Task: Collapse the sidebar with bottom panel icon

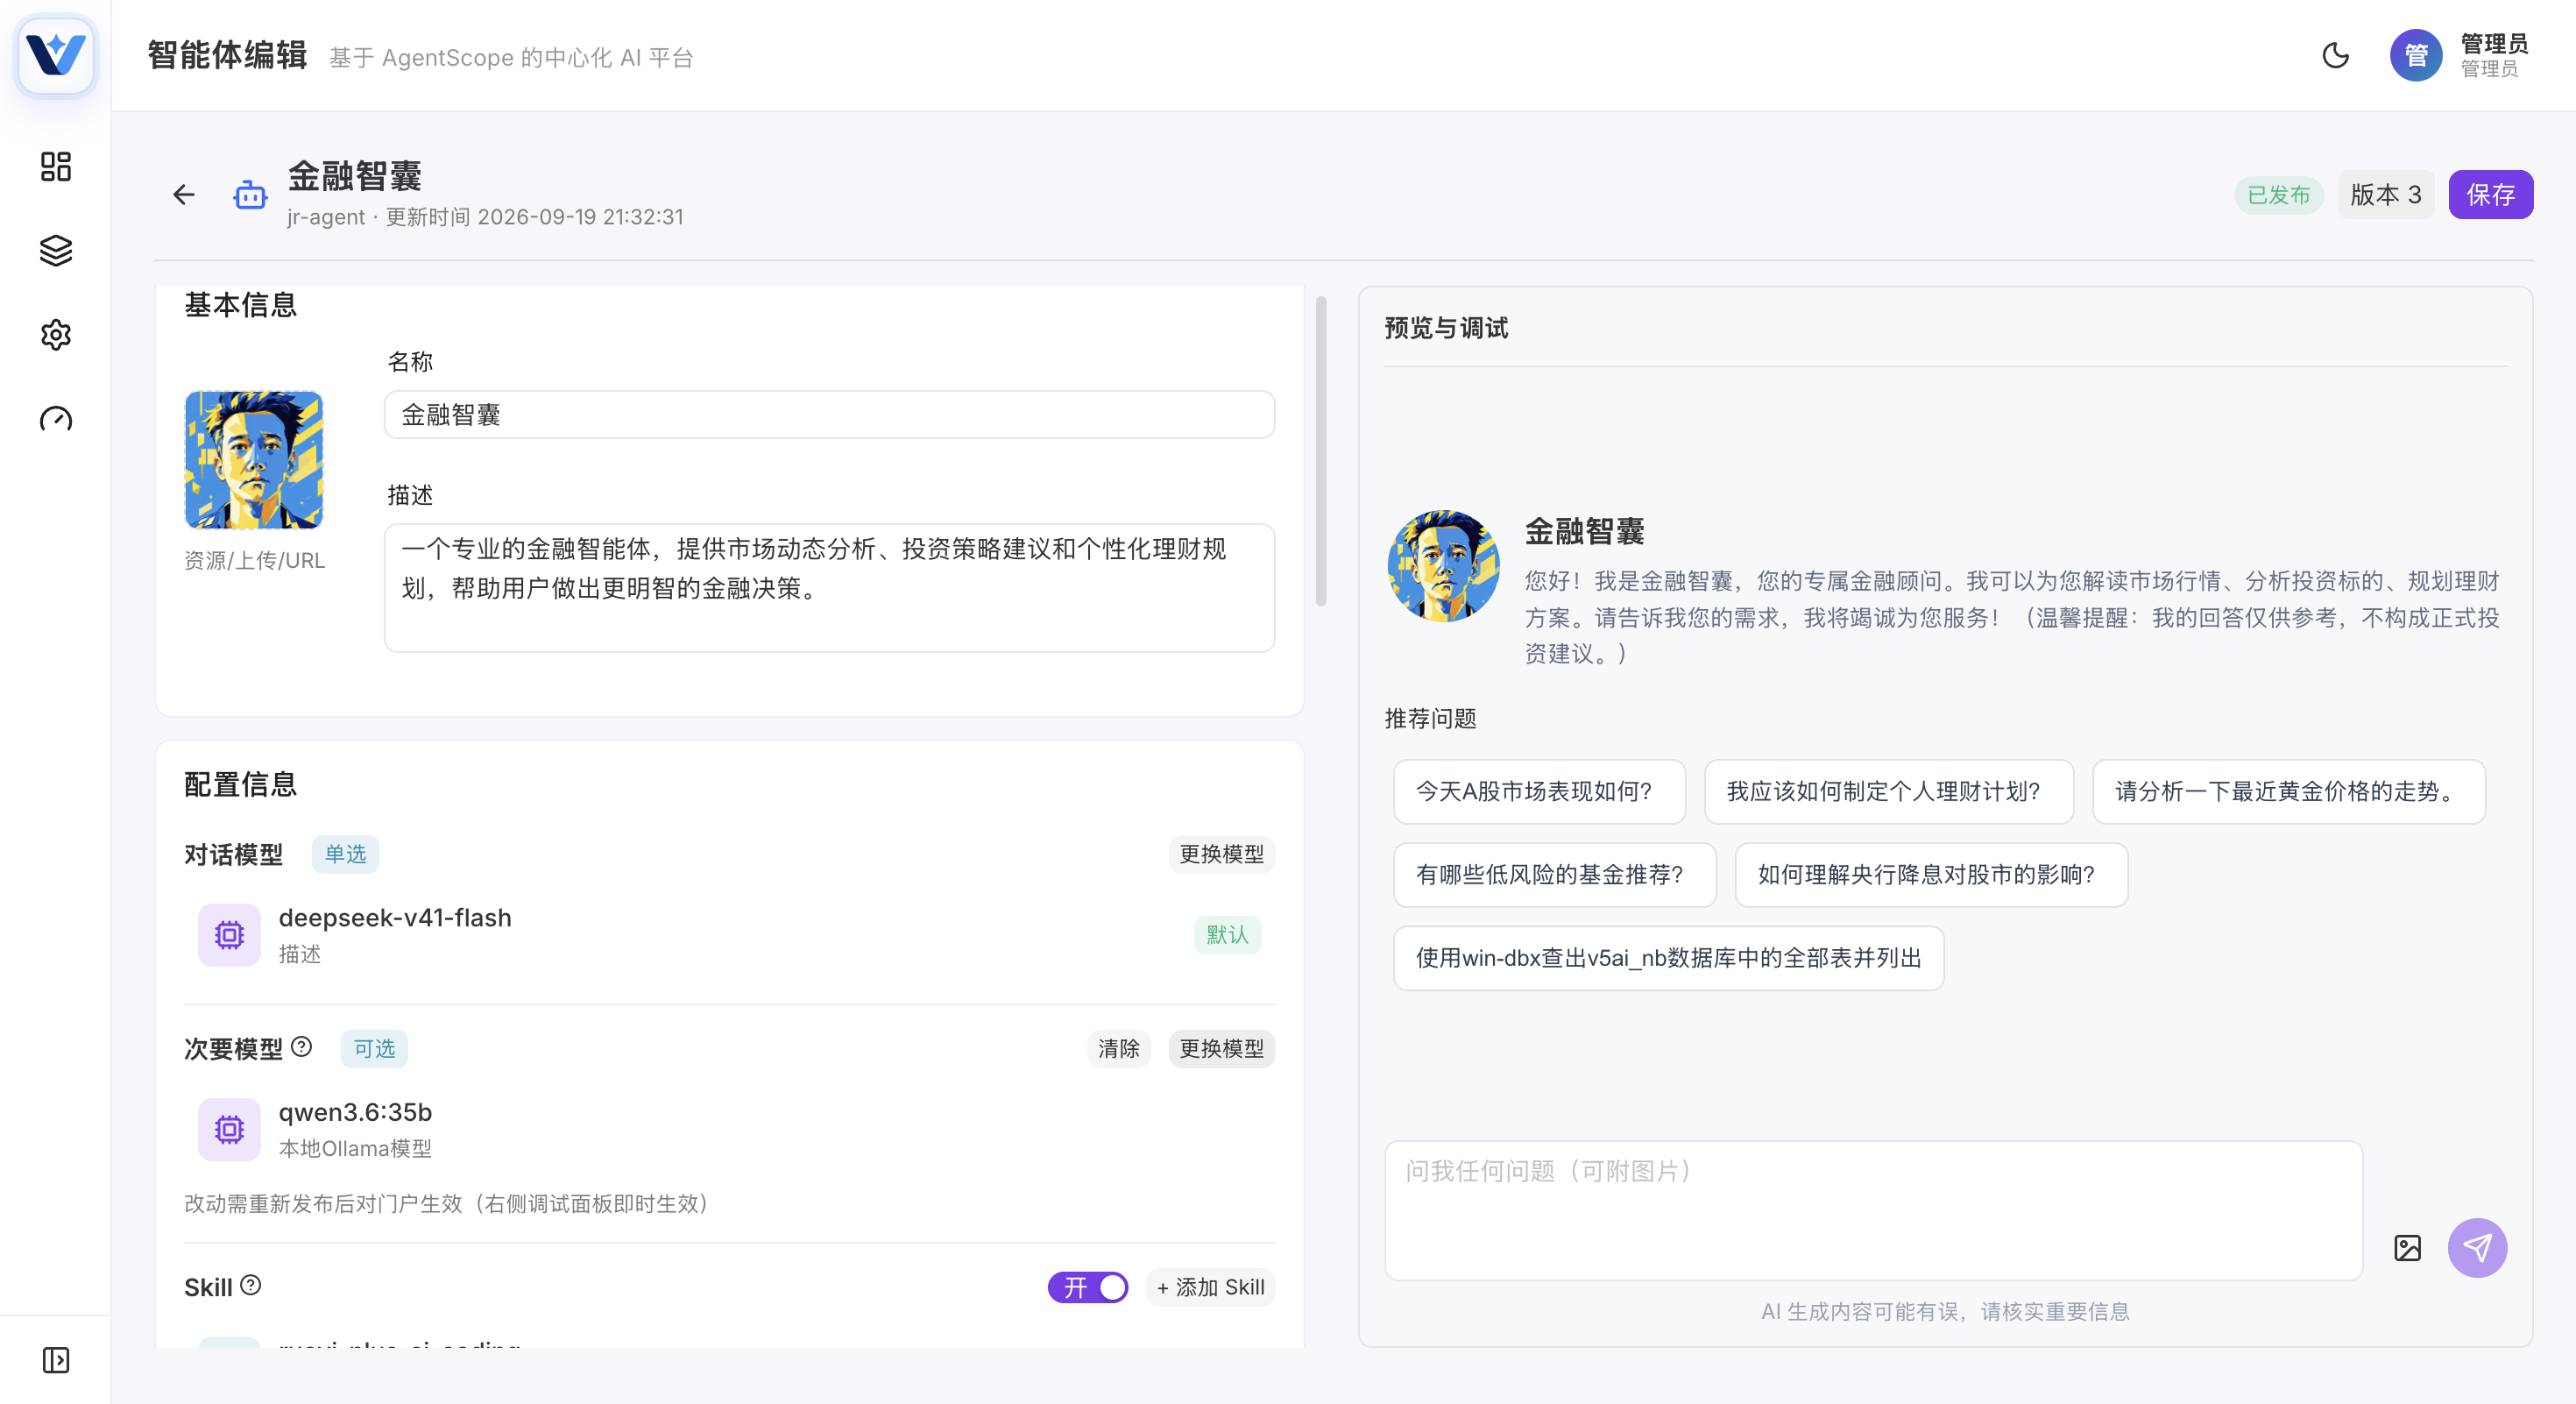Action: [56, 1360]
